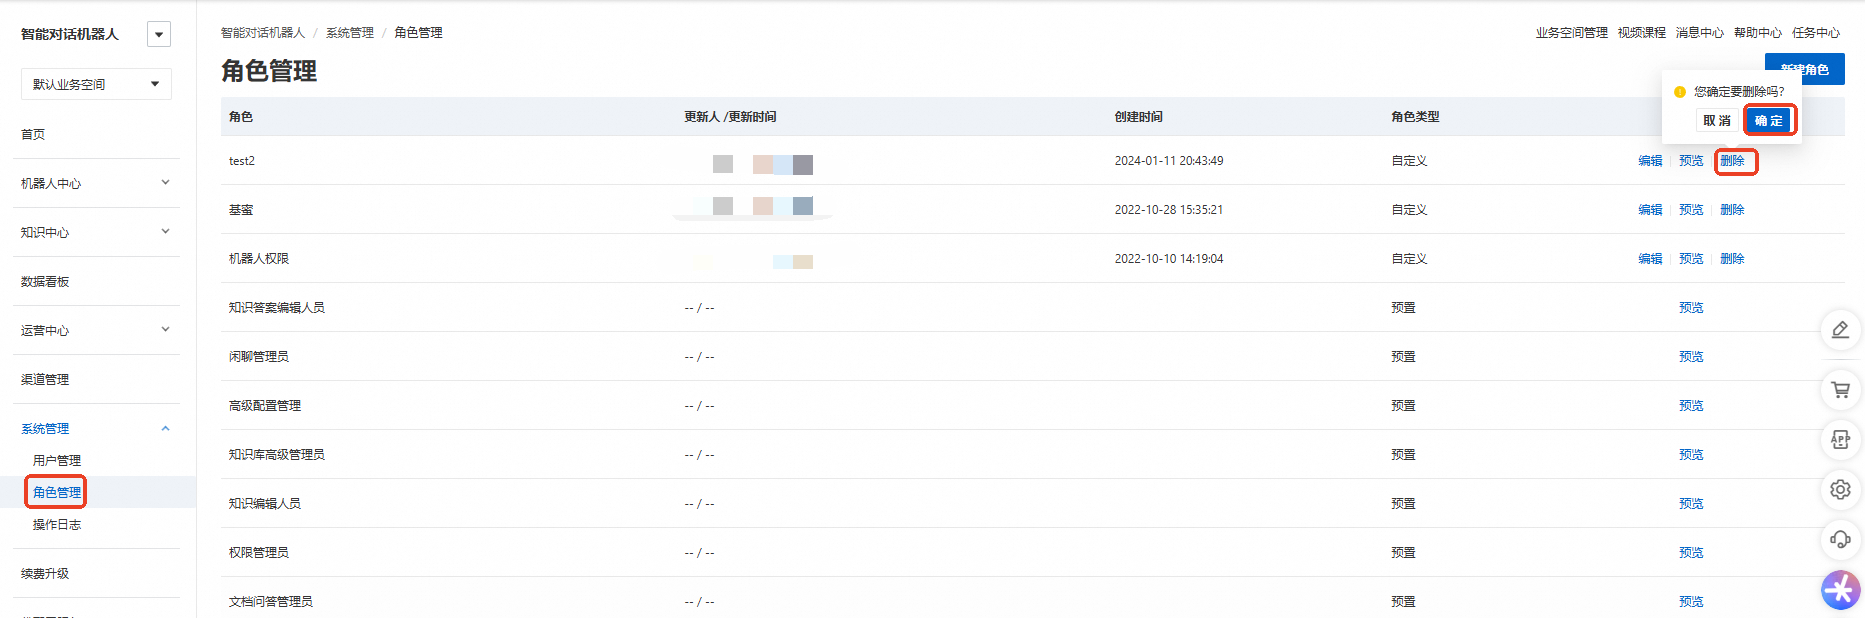Preview the 知识库高级管理员 role
The image size is (1865, 618).
[x=1691, y=455]
